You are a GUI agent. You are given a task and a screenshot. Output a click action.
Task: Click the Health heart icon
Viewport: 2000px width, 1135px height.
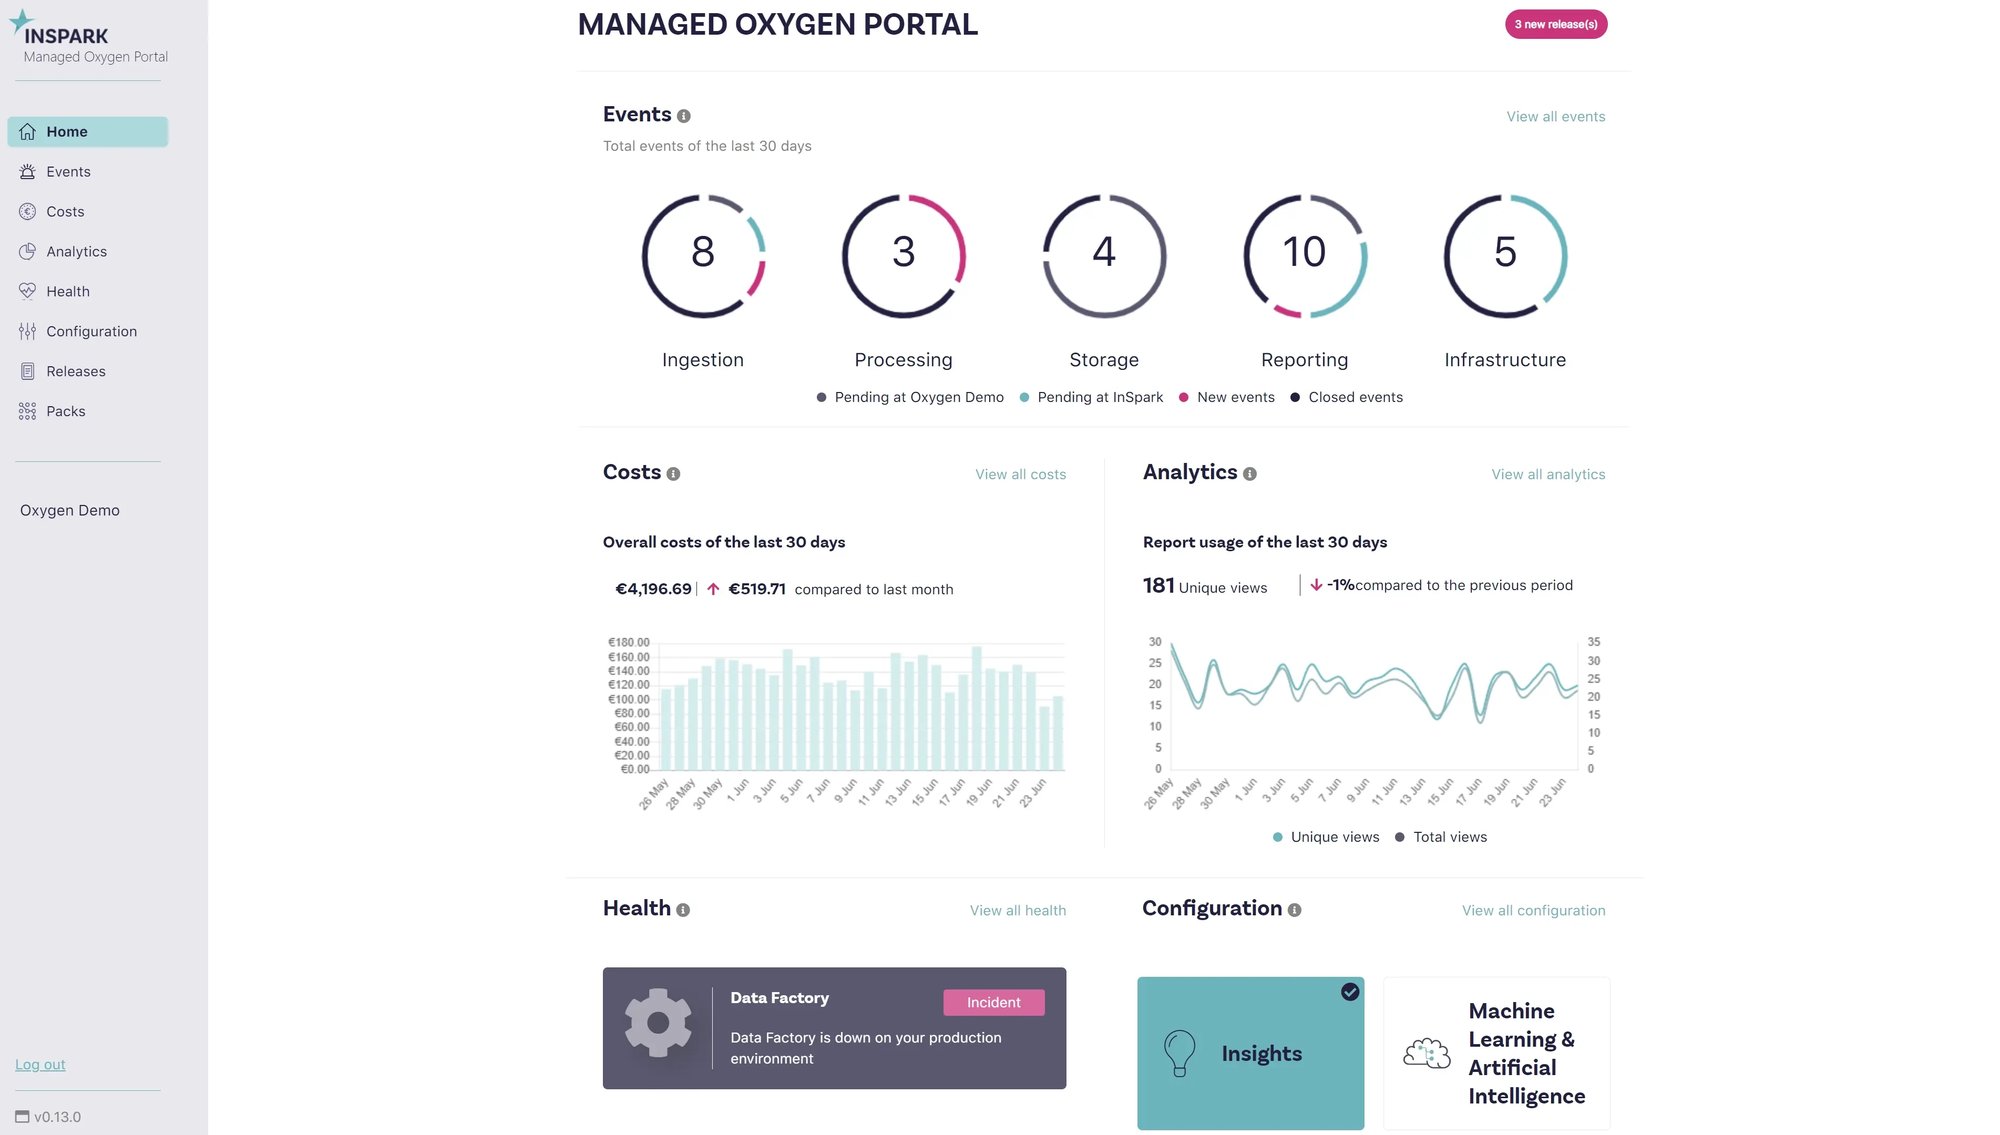click(27, 292)
